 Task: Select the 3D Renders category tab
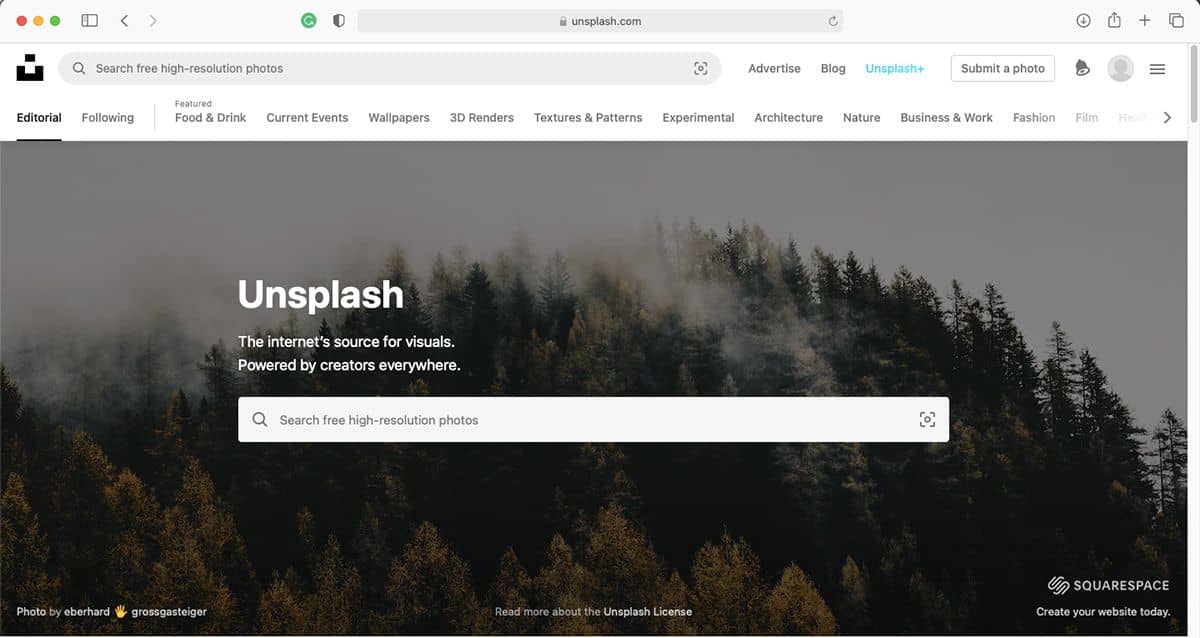(482, 117)
